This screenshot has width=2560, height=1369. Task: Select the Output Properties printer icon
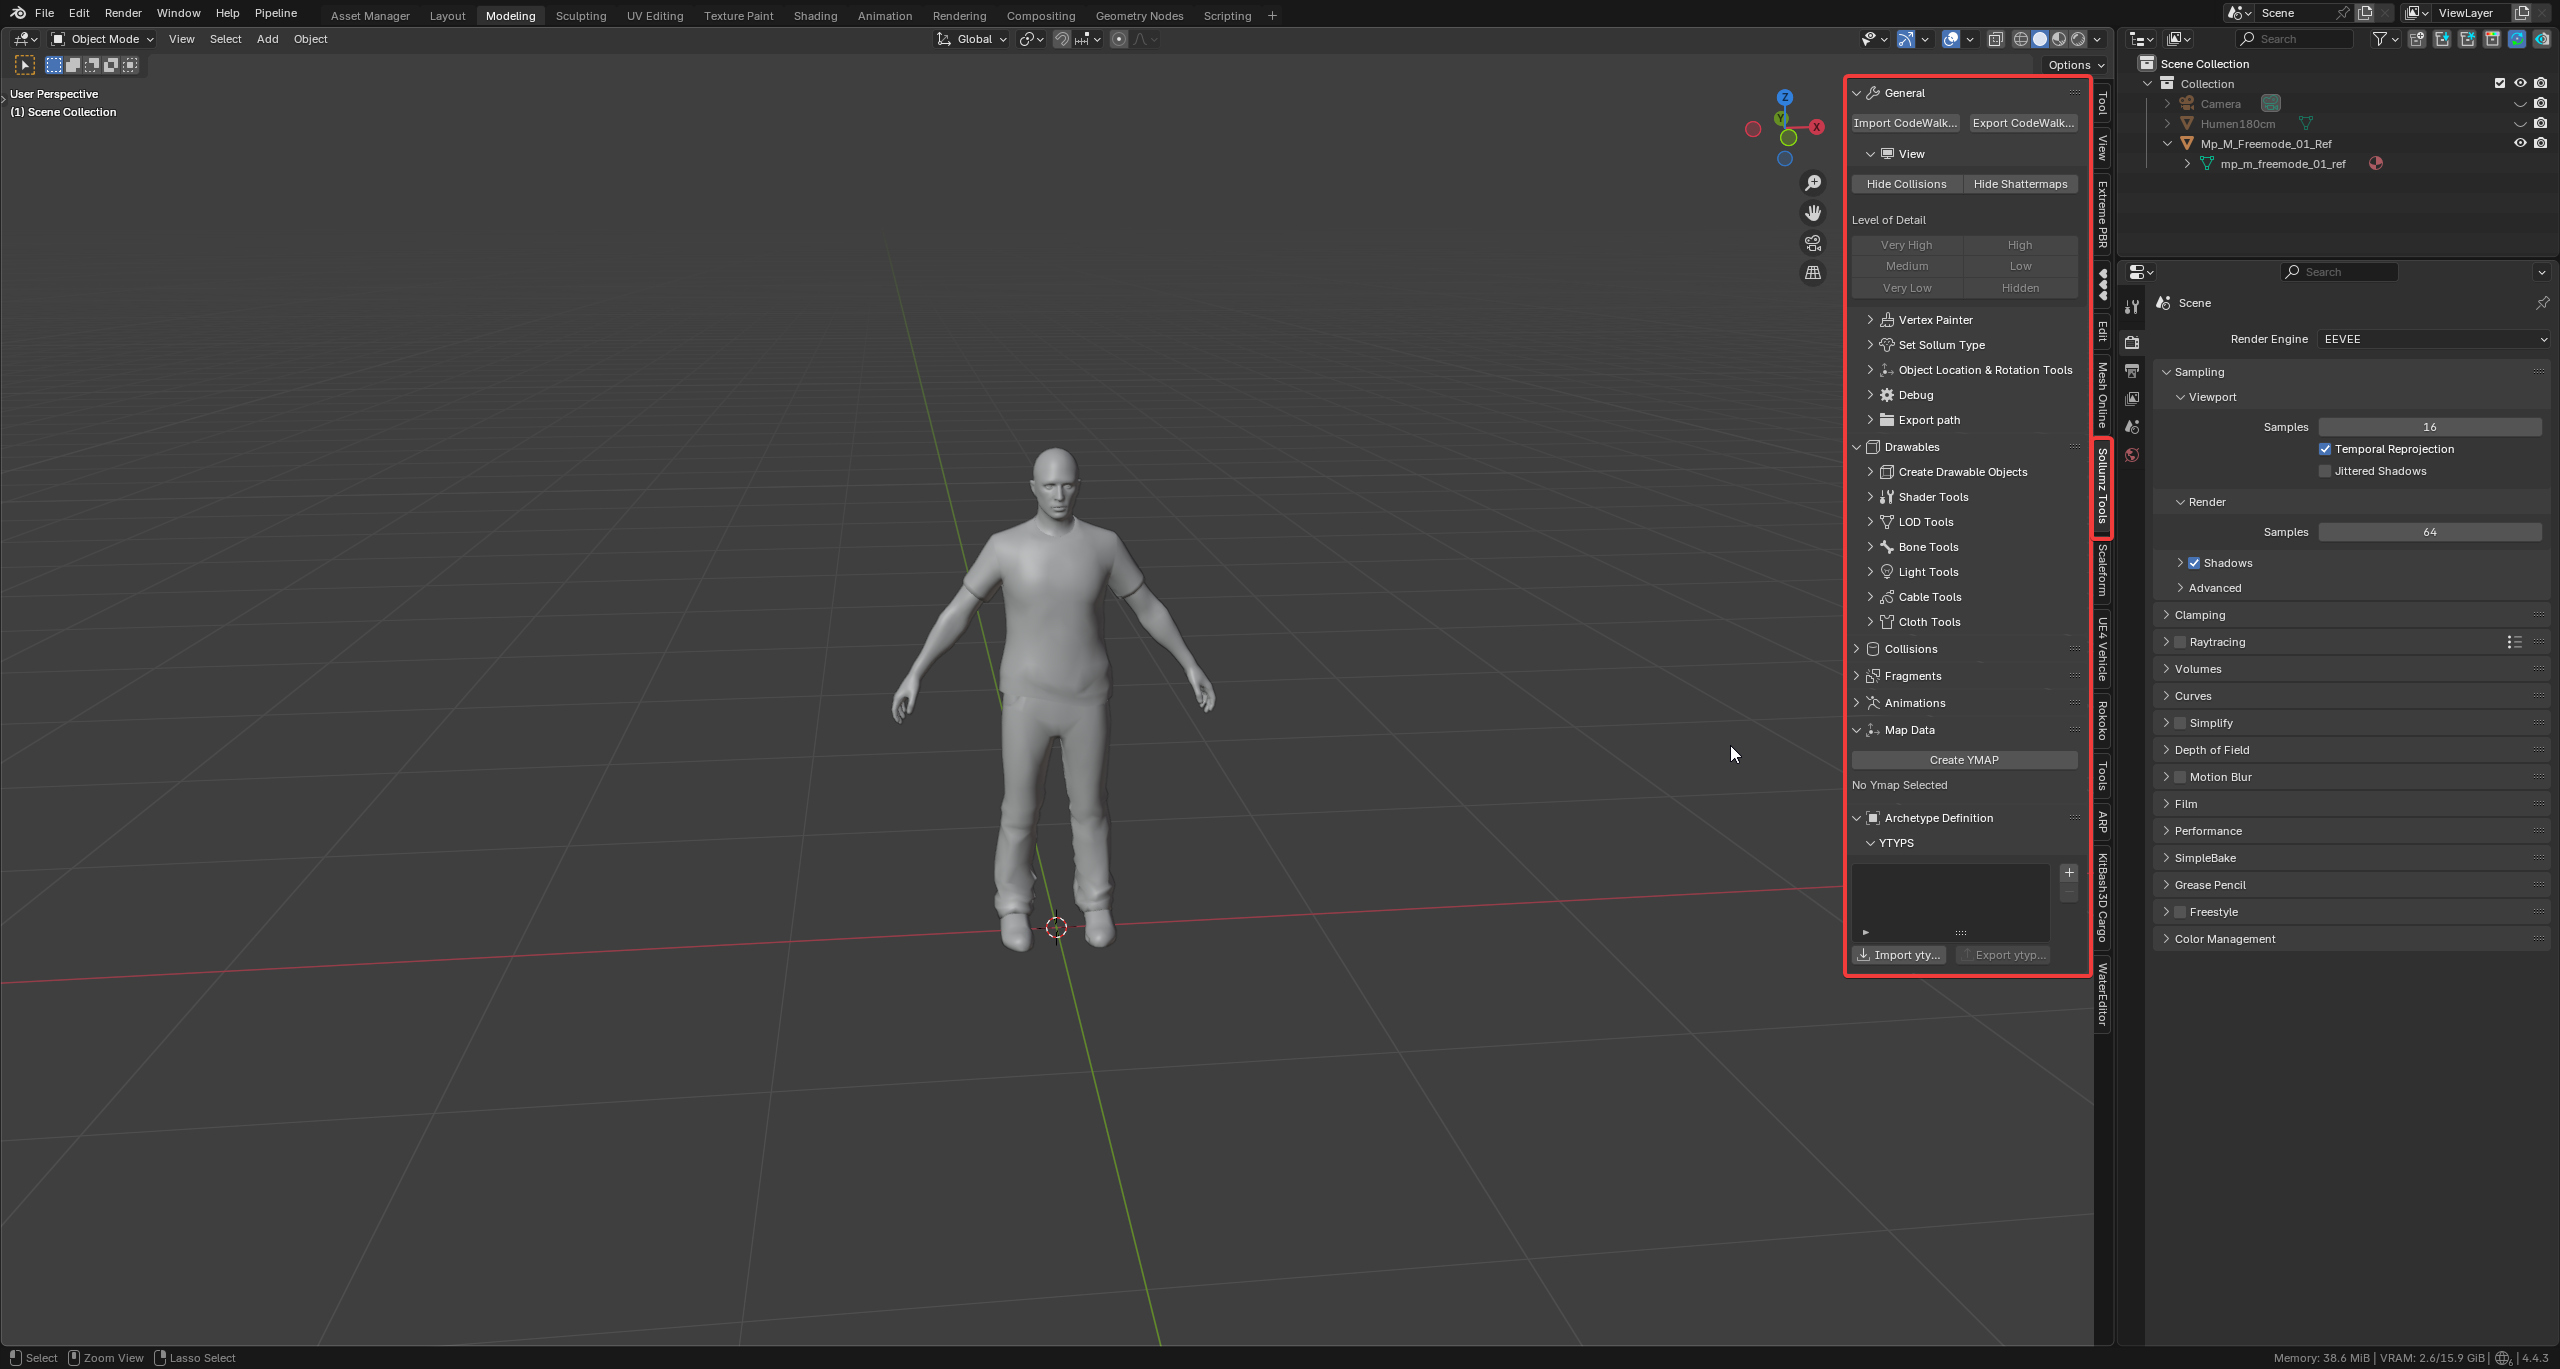(x=2132, y=370)
